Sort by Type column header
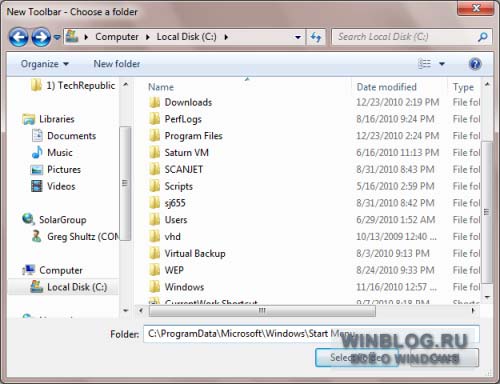This screenshot has width=500, height=384. pos(463,87)
